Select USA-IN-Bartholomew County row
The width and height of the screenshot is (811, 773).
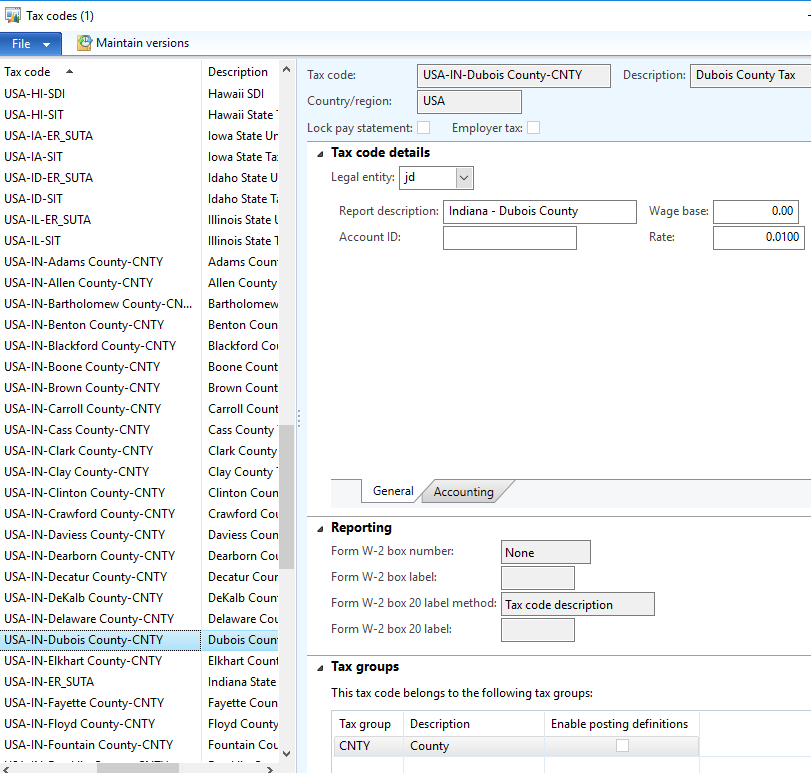[98, 304]
